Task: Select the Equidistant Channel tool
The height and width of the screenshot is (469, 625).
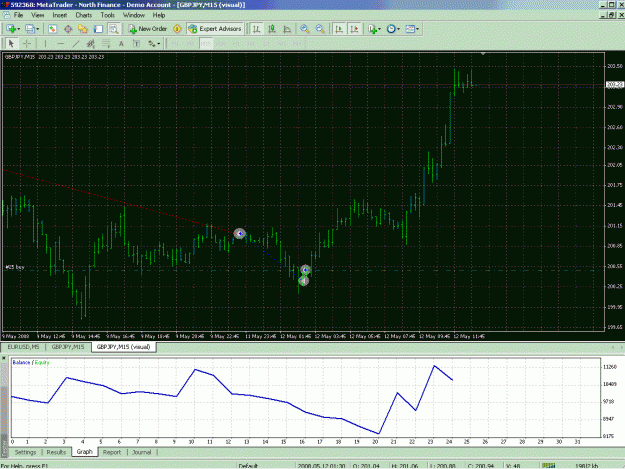Action: pos(91,43)
